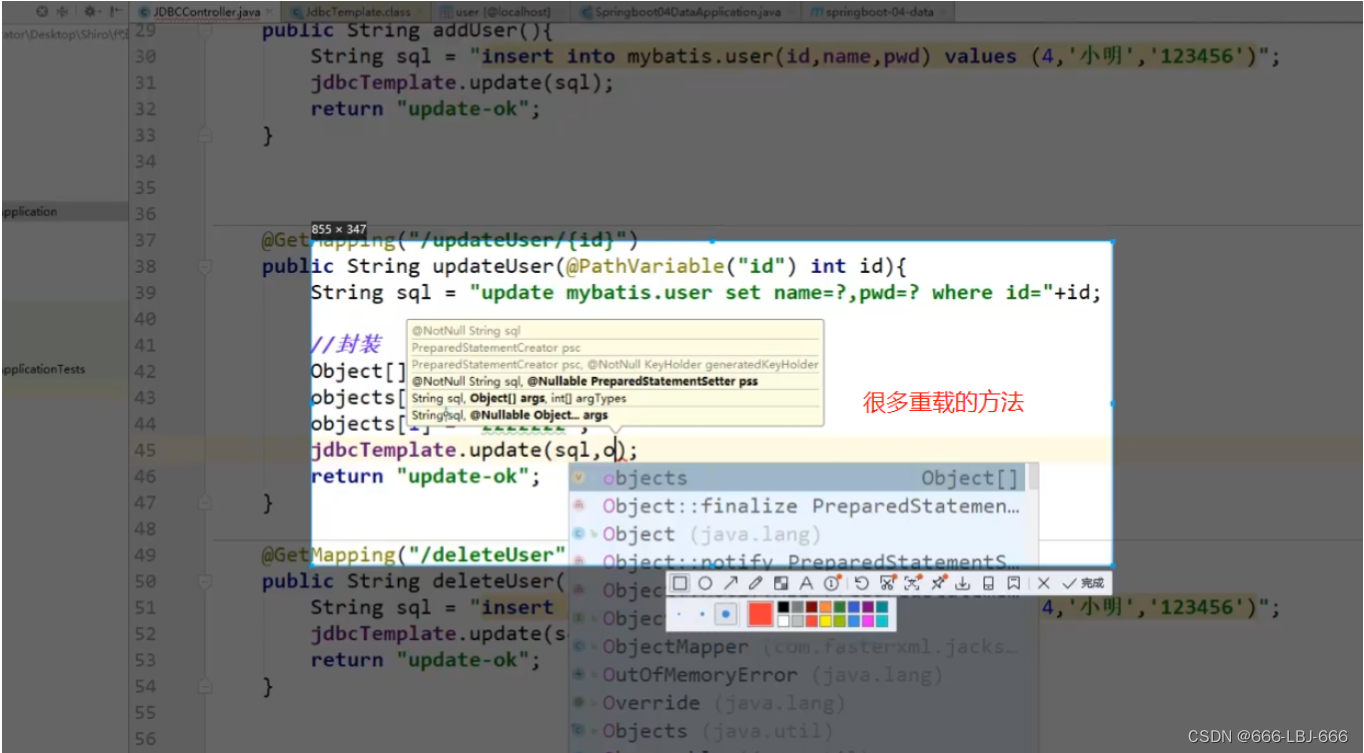Select the arrow annotation tool
The image size is (1364, 753).
pyautogui.click(x=730, y=583)
